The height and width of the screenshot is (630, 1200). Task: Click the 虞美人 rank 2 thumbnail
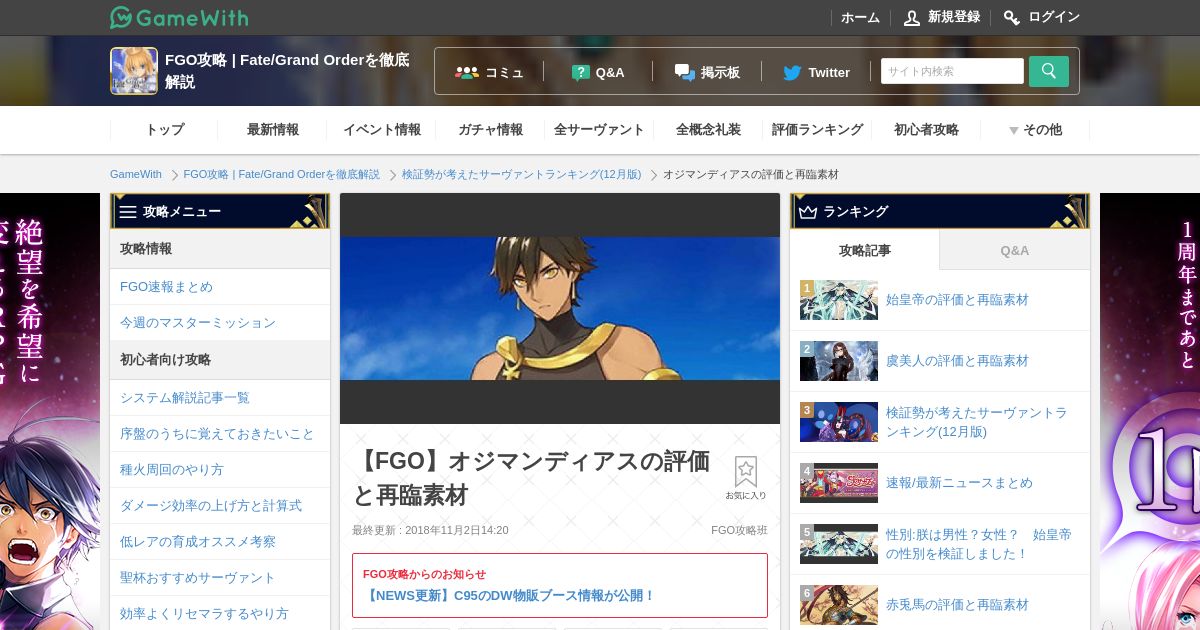point(839,361)
